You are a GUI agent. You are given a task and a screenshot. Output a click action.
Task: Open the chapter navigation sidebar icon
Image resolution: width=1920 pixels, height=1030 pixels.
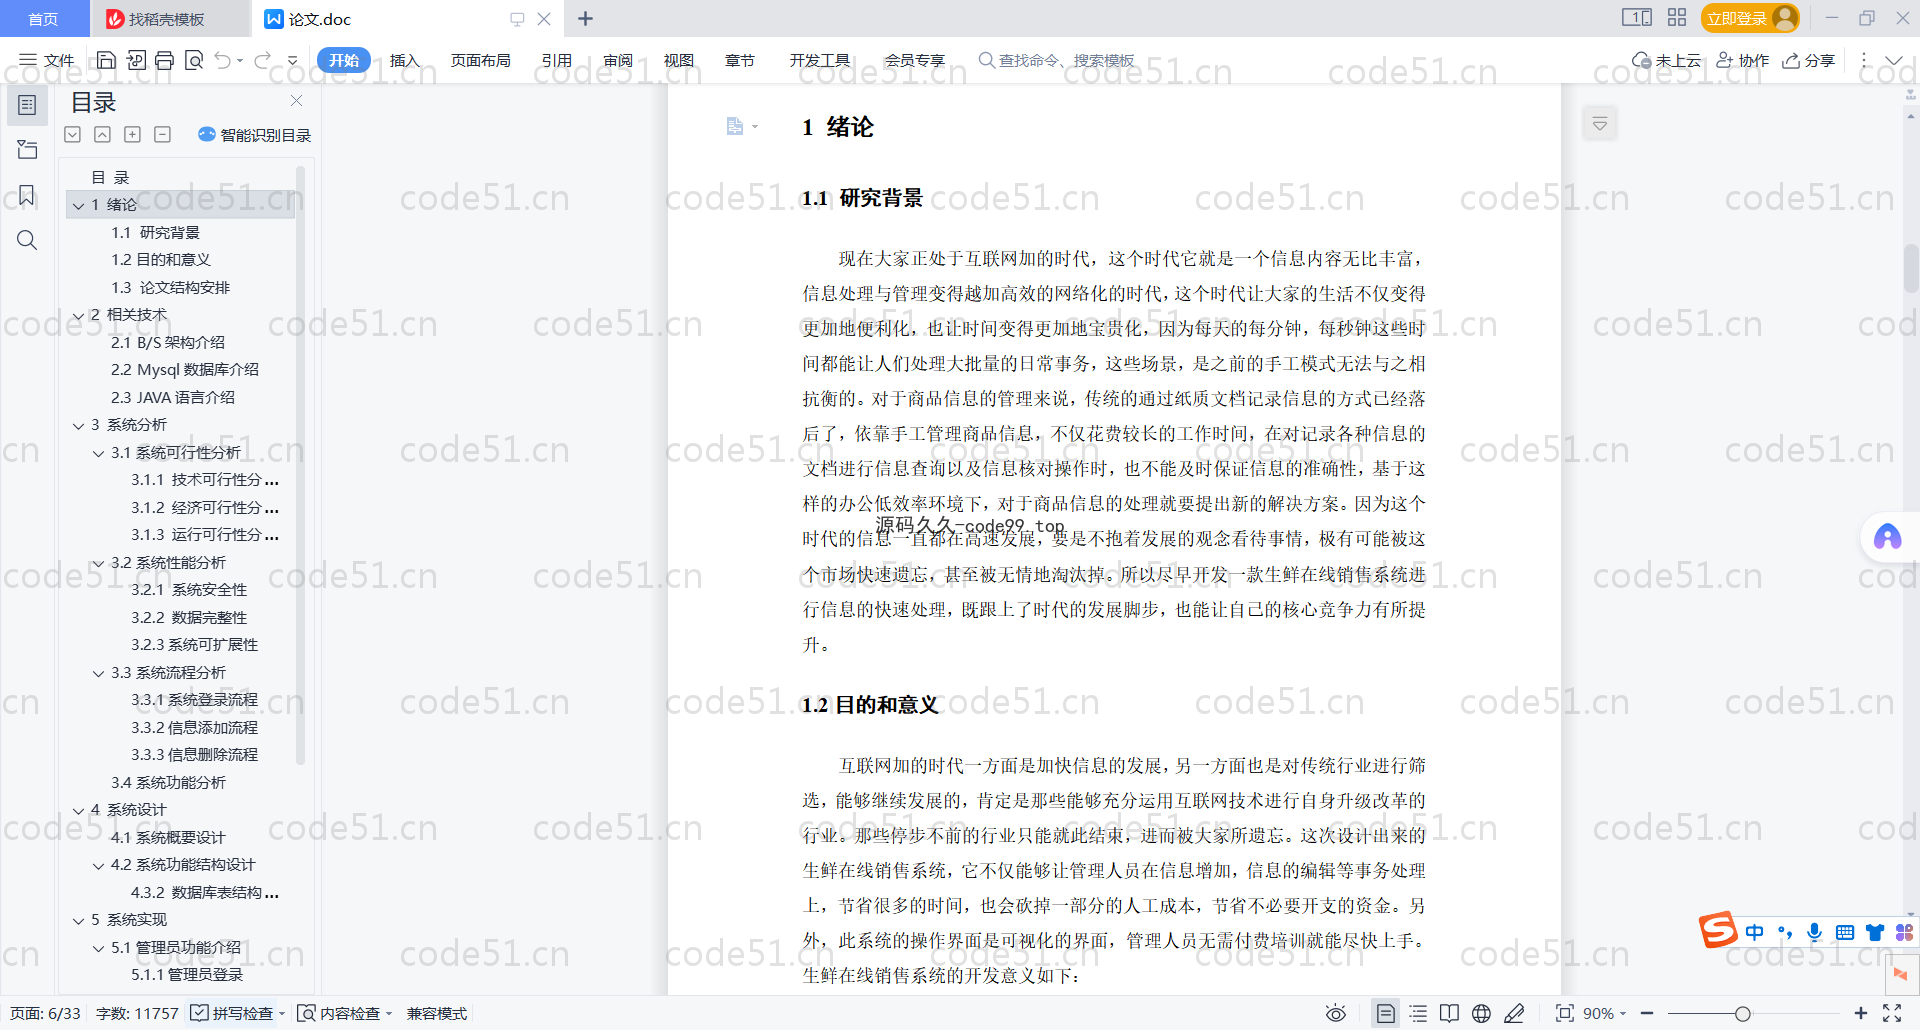[x=27, y=150]
